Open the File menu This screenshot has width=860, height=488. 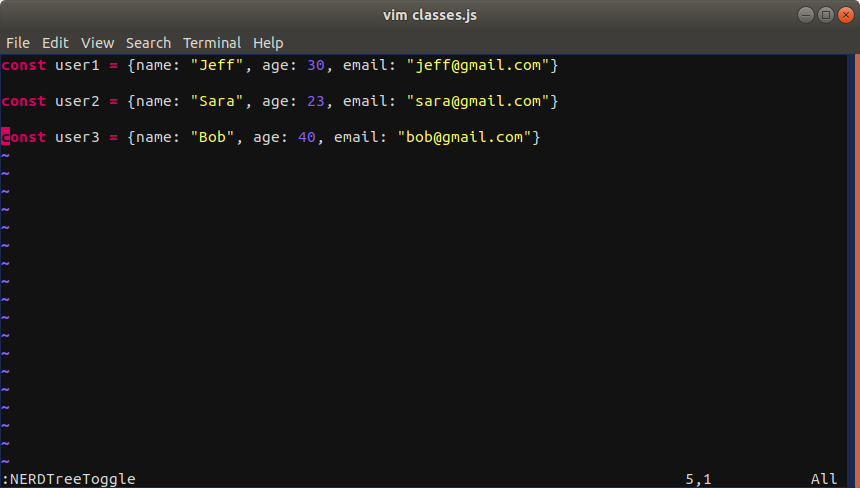pos(18,43)
